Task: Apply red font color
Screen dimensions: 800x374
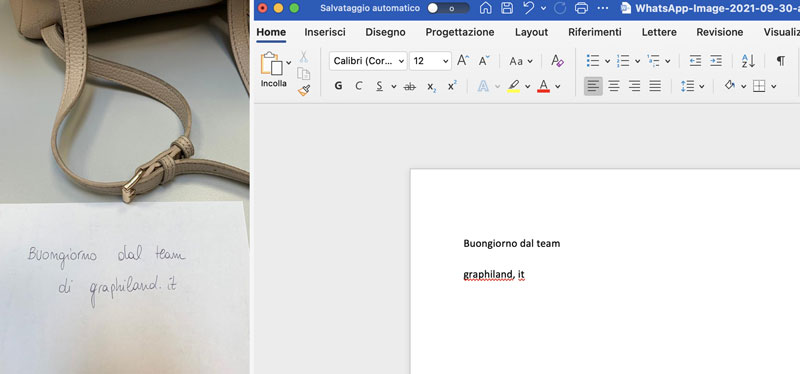Action: (x=543, y=86)
